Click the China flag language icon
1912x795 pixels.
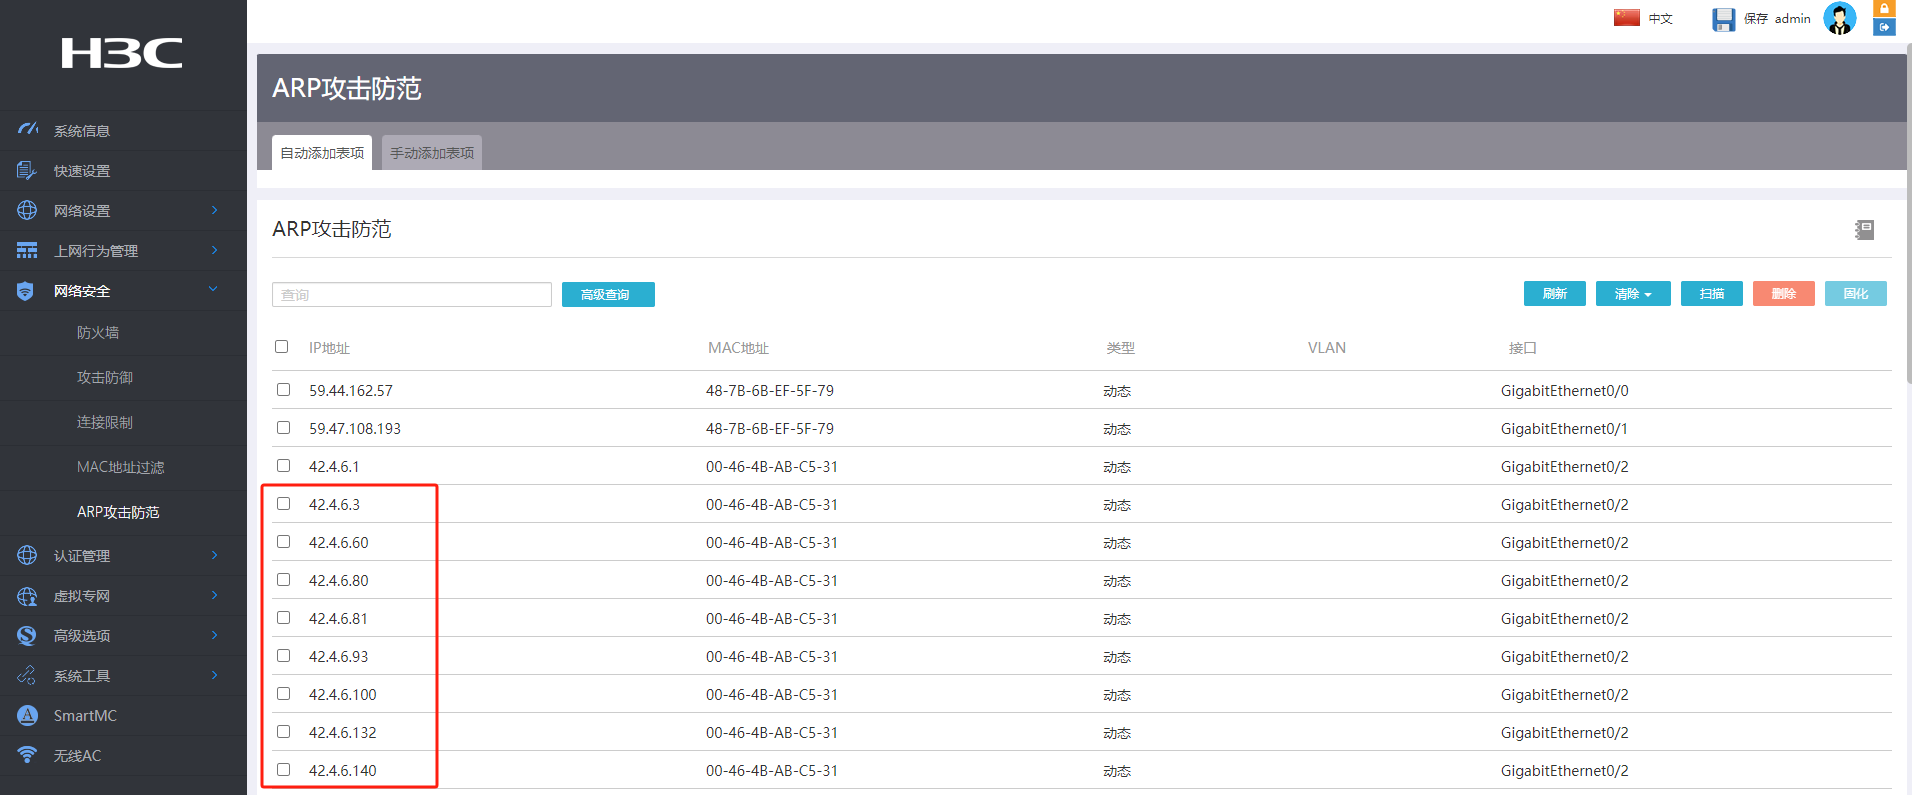pos(1627,18)
